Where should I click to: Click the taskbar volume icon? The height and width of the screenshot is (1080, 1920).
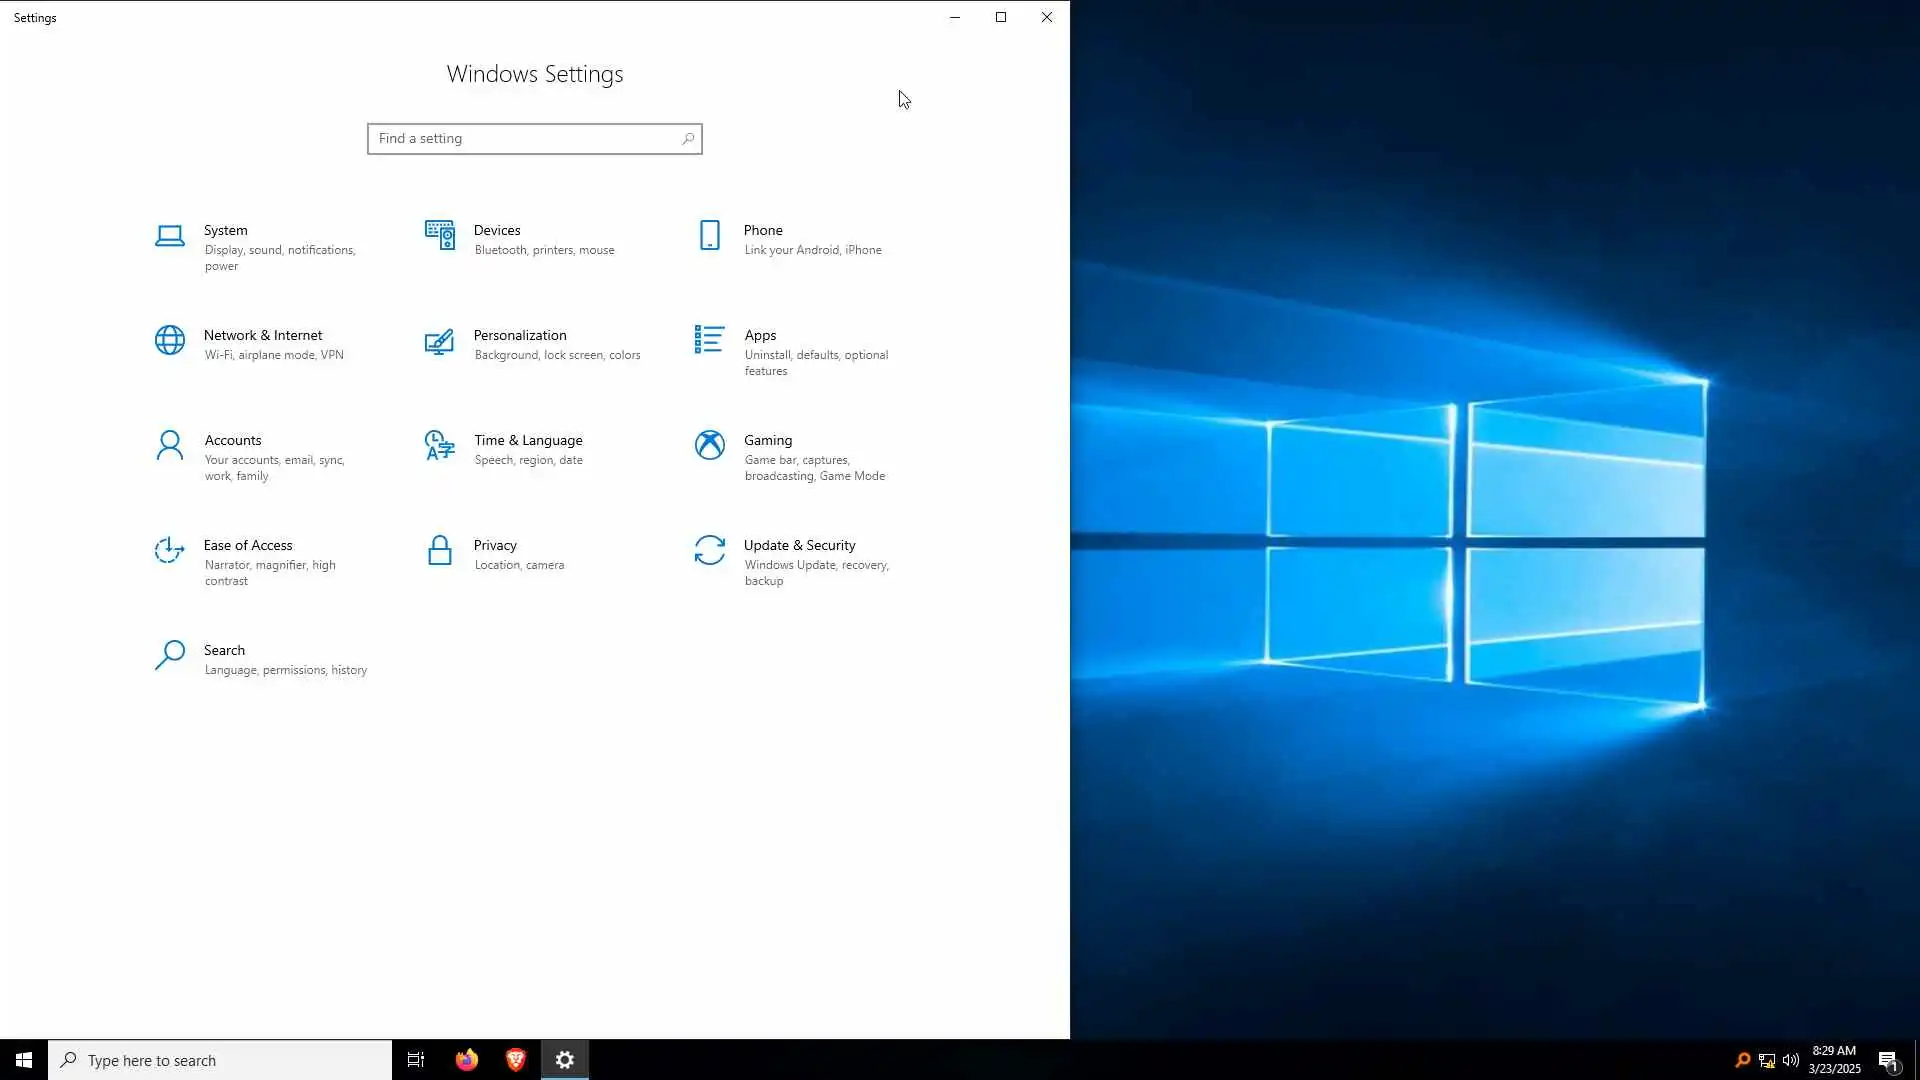click(1791, 1060)
